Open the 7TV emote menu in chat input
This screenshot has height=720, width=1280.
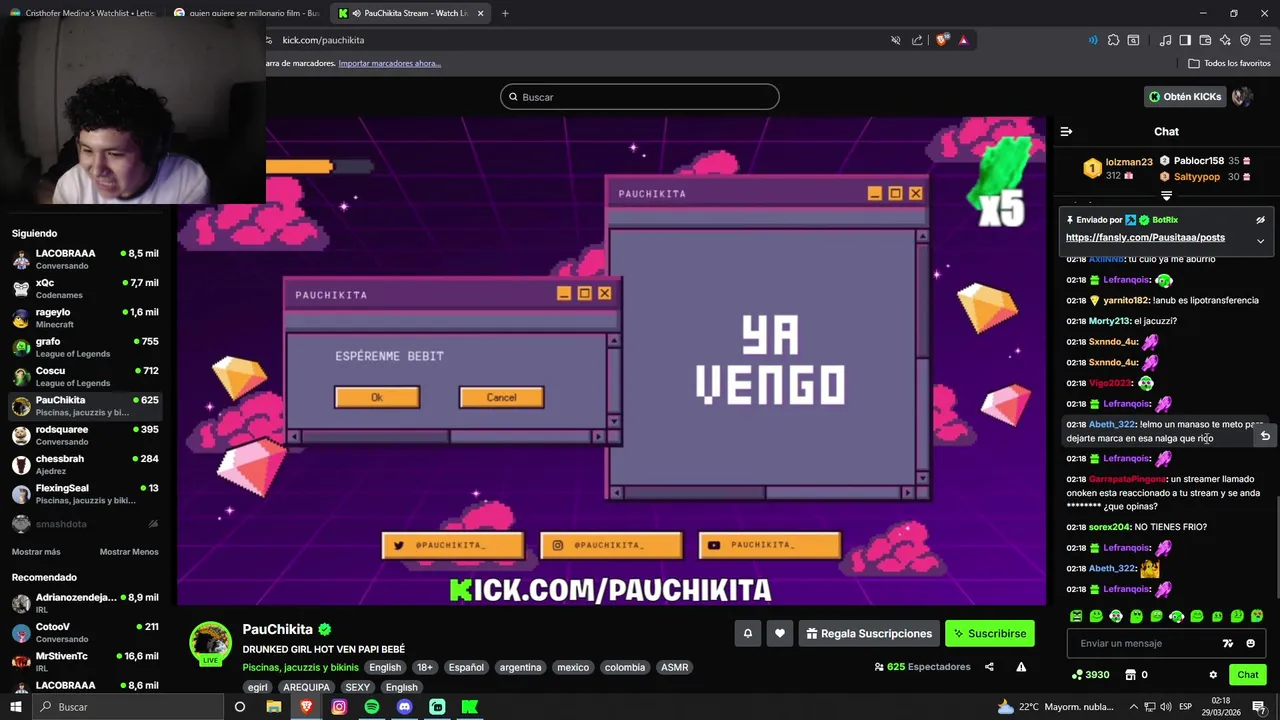(1228, 643)
